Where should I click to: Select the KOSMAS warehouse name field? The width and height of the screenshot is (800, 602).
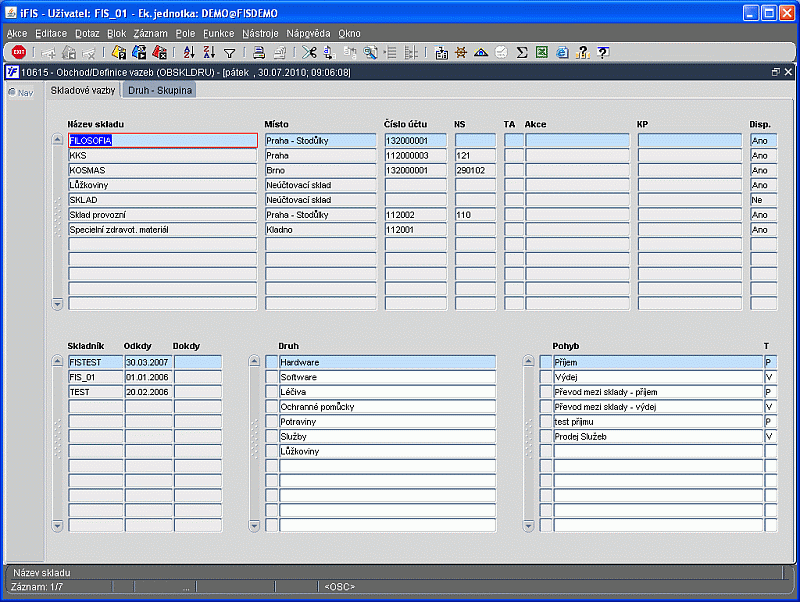(x=162, y=170)
